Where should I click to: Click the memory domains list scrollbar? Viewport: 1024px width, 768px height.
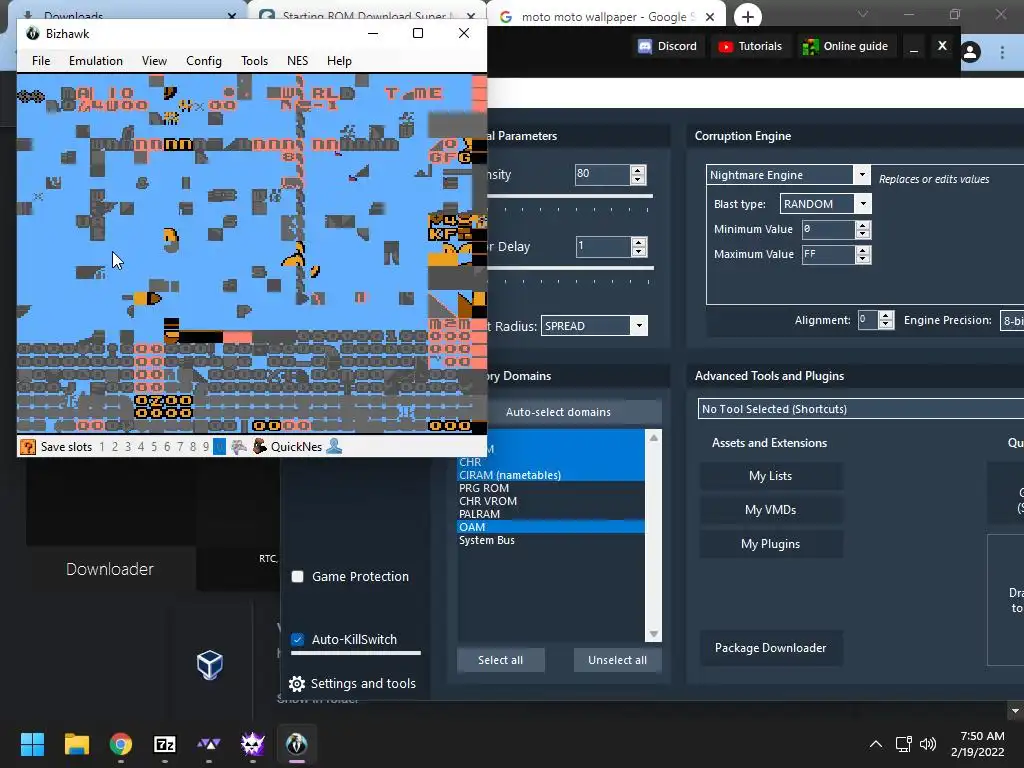coord(653,536)
